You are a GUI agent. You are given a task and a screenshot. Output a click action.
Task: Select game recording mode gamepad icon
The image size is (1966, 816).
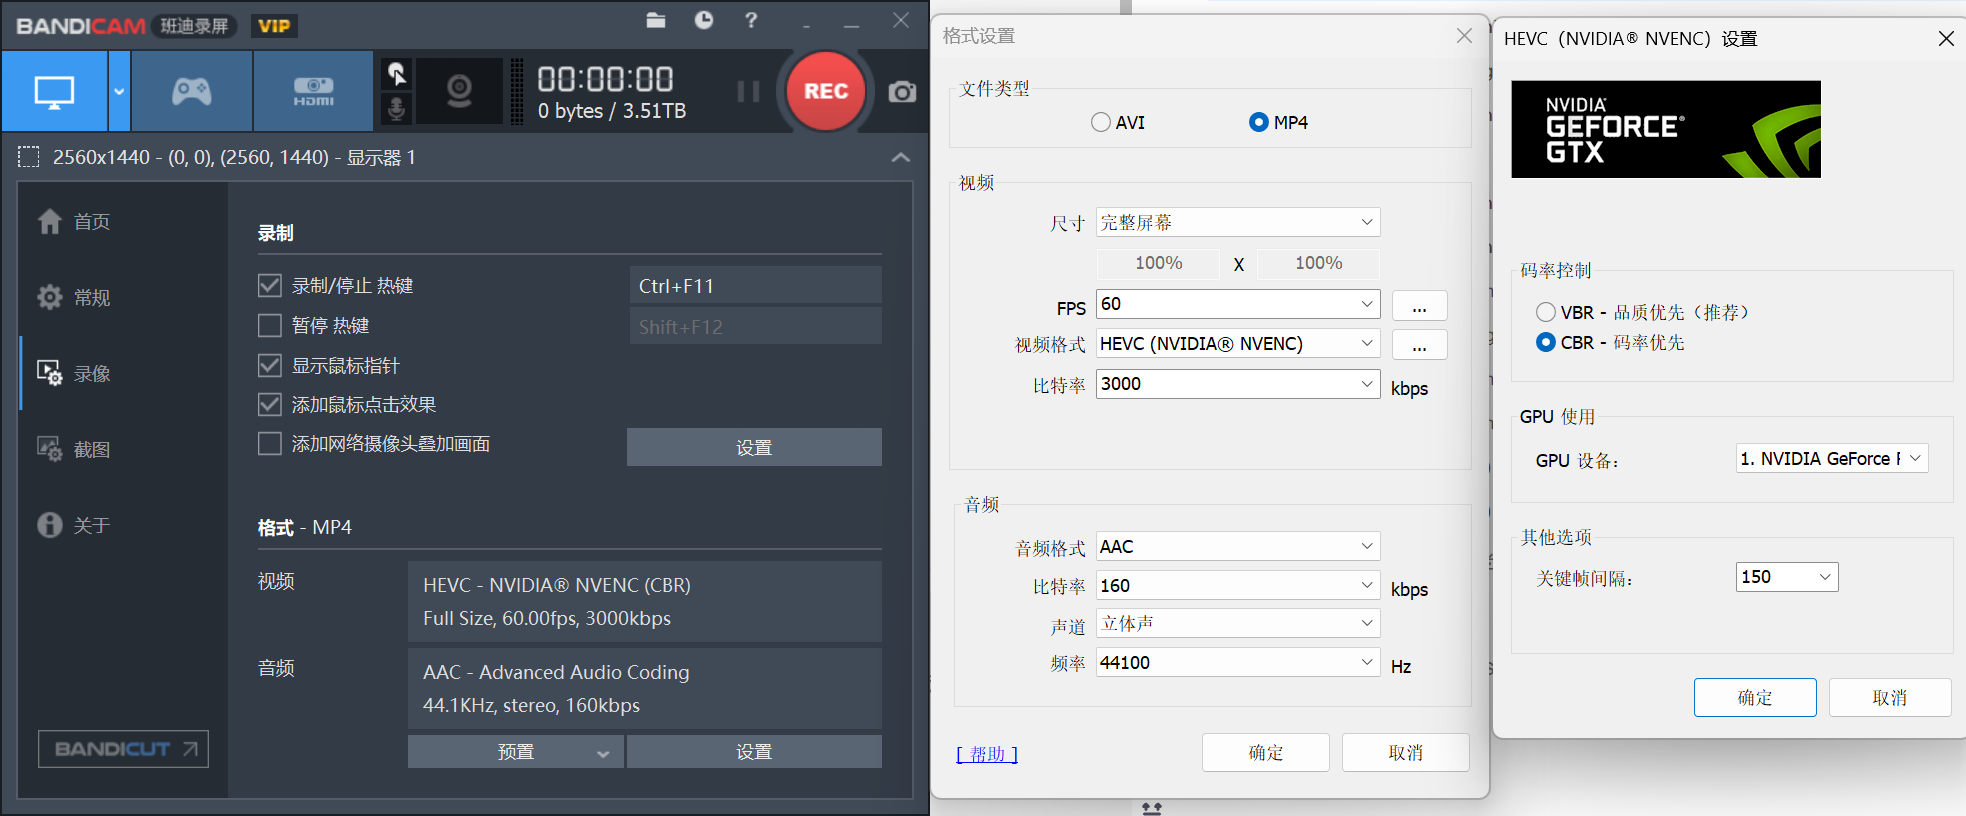click(x=192, y=92)
